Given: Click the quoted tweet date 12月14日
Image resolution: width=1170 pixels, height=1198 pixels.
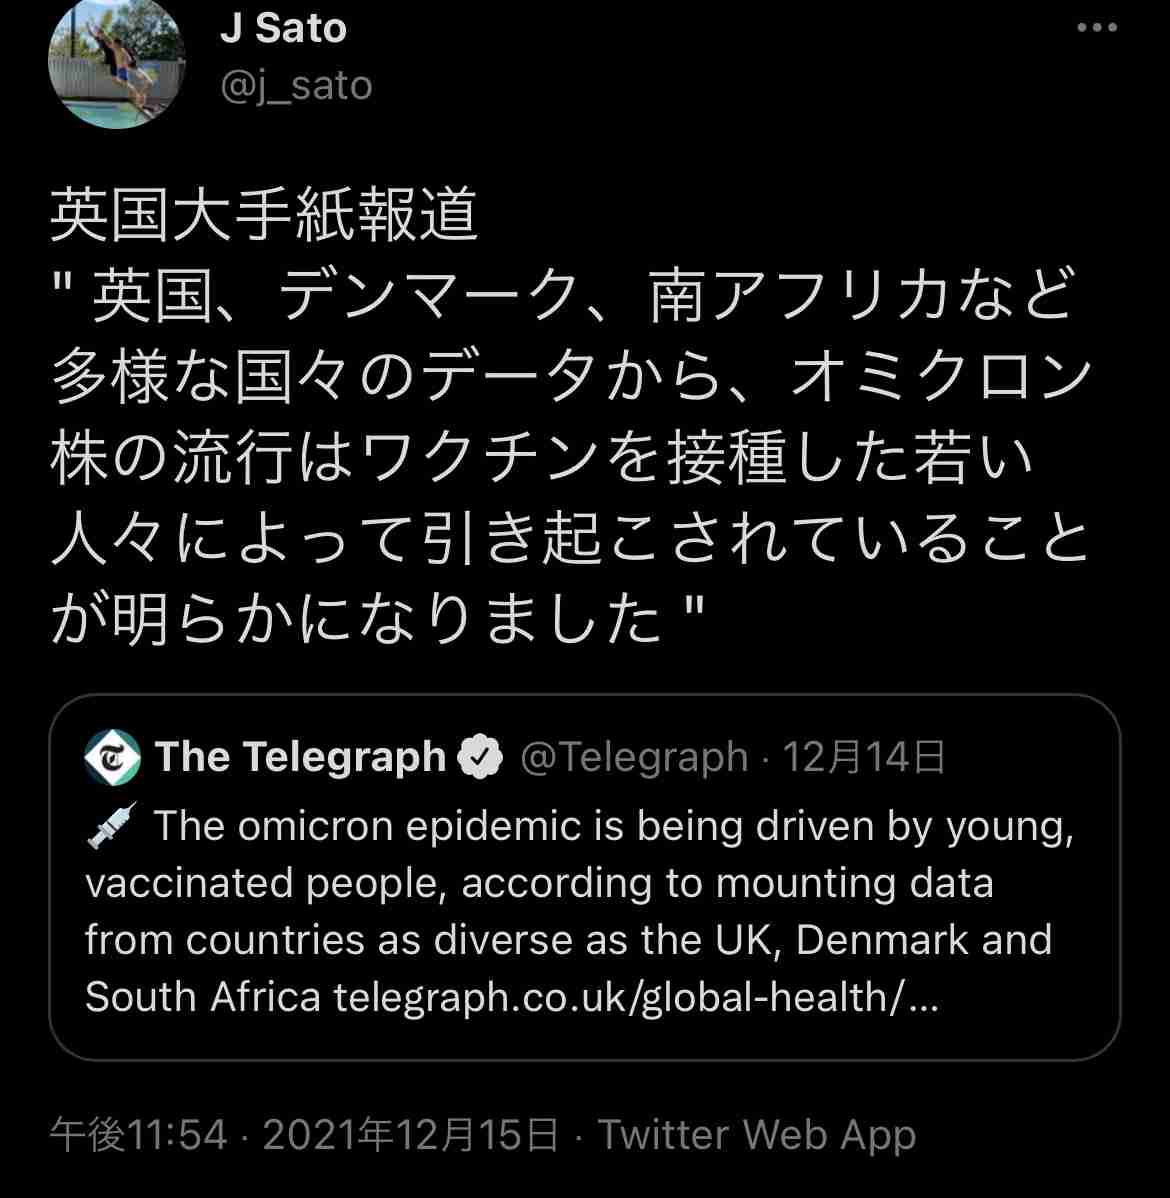Looking at the screenshot, I should pyautogui.click(x=864, y=757).
